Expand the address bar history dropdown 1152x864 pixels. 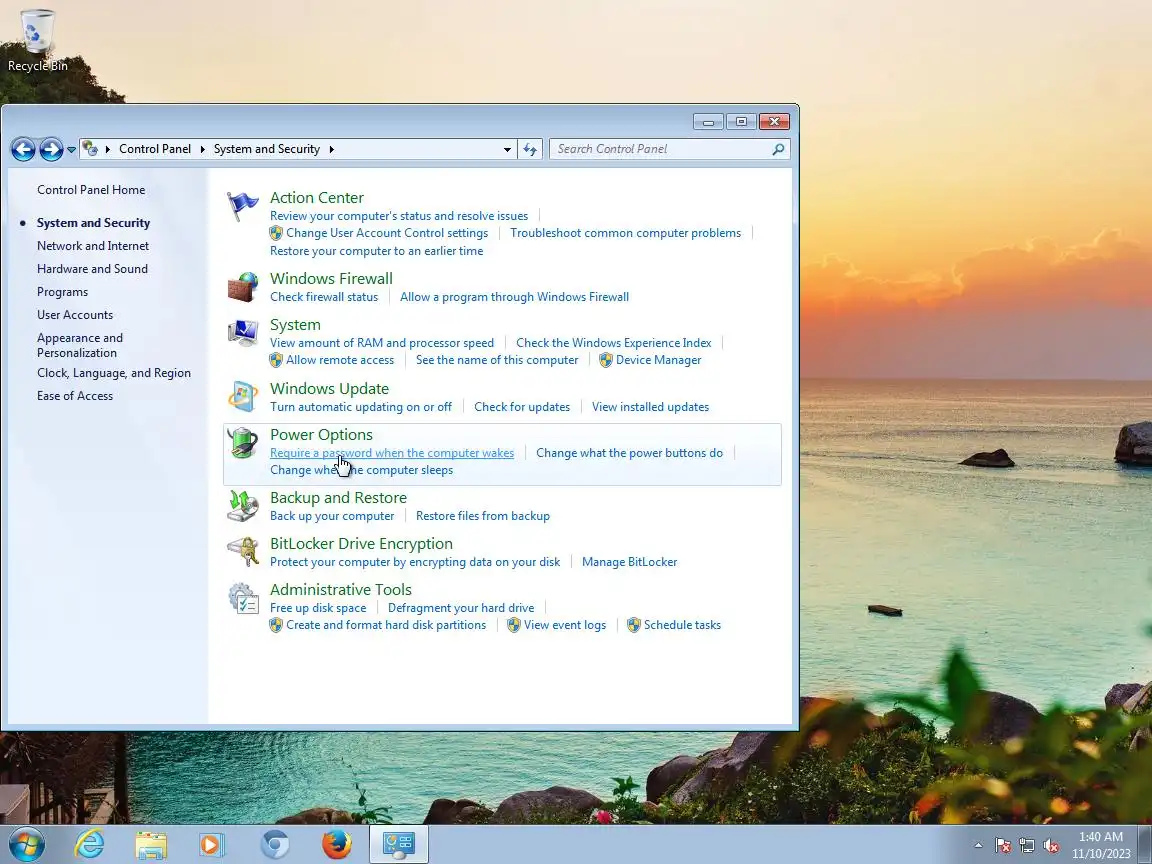tap(507, 149)
